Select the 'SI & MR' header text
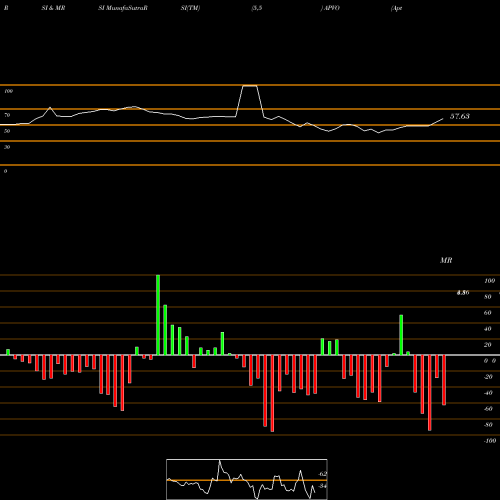The width and height of the screenshot is (500, 500). (x=53, y=8)
